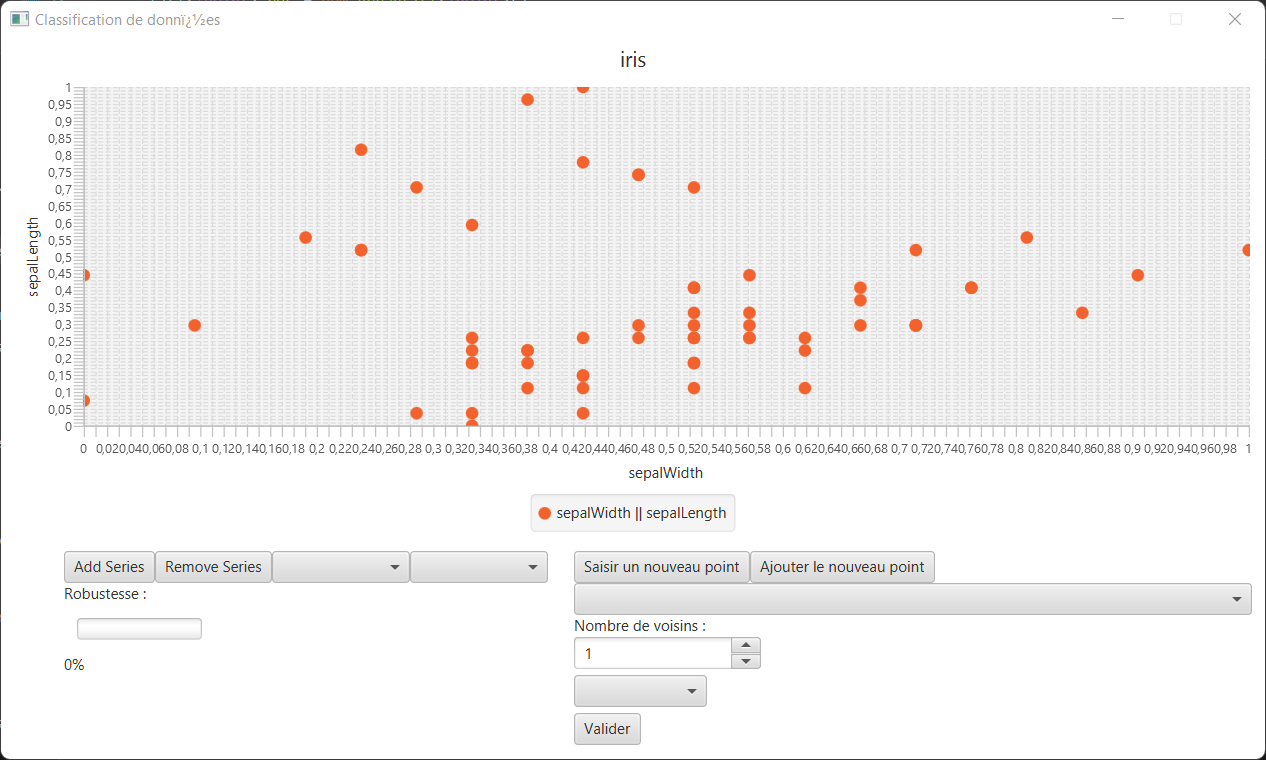Click Saisir un nouveau point
This screenshot has width=1266, height=760.
pyautogui.click(x=661, y=567)
